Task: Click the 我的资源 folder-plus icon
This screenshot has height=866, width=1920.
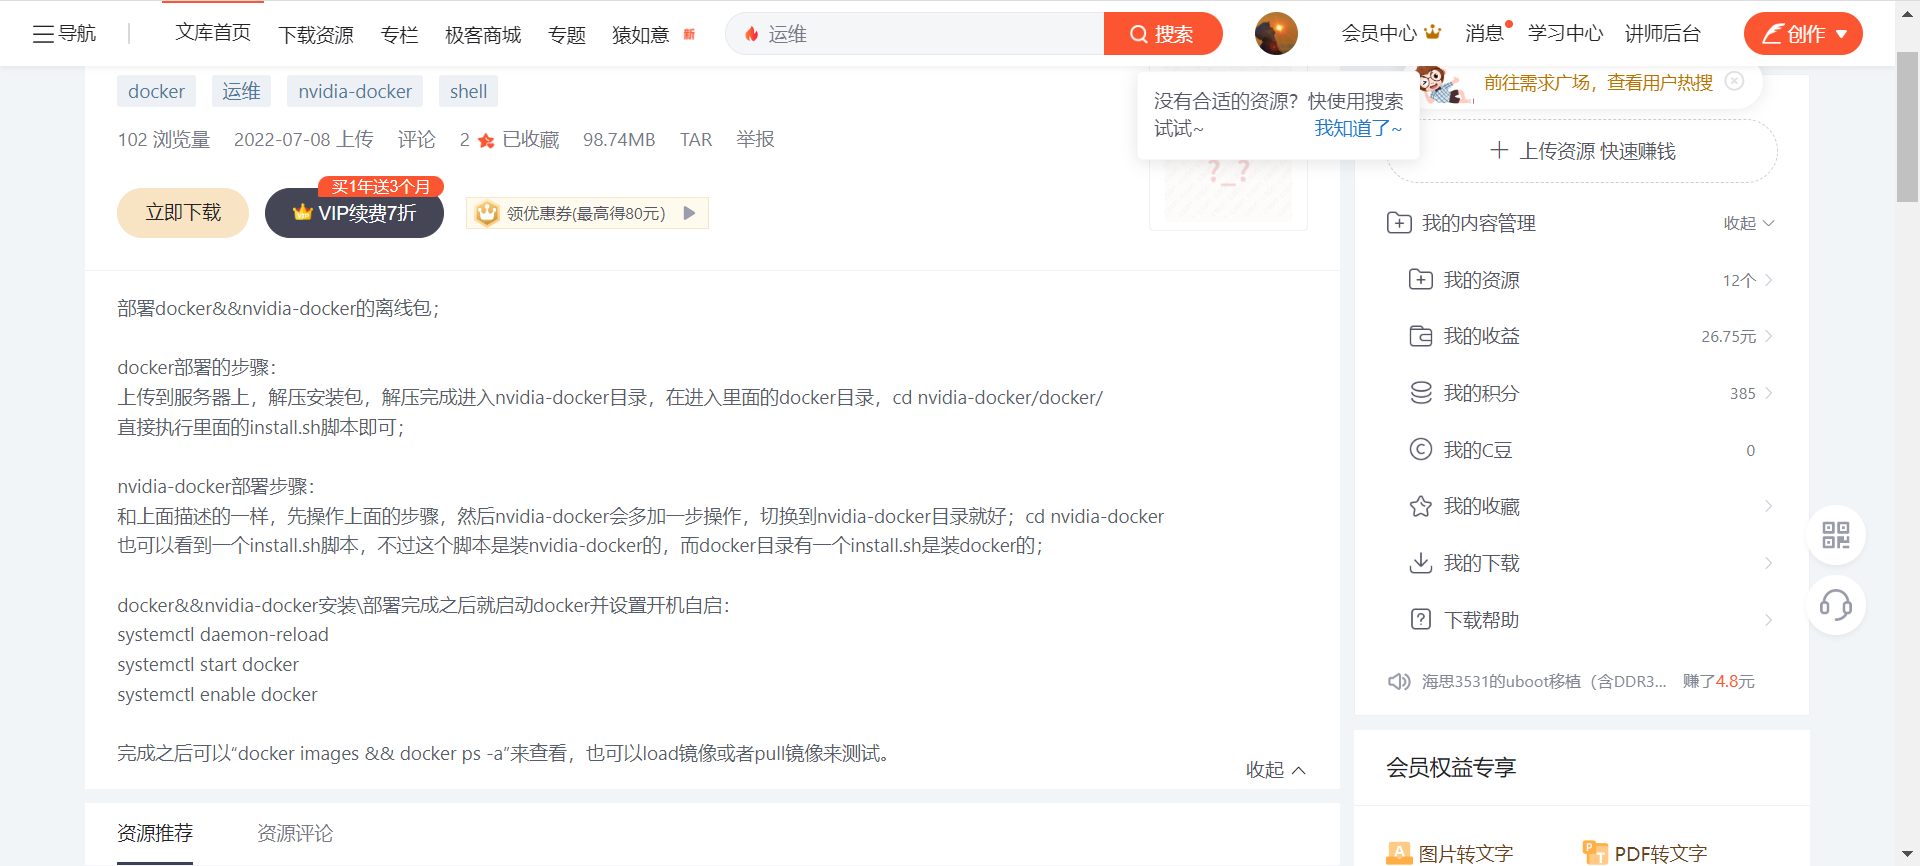Action: click(x=1421, y=280)
